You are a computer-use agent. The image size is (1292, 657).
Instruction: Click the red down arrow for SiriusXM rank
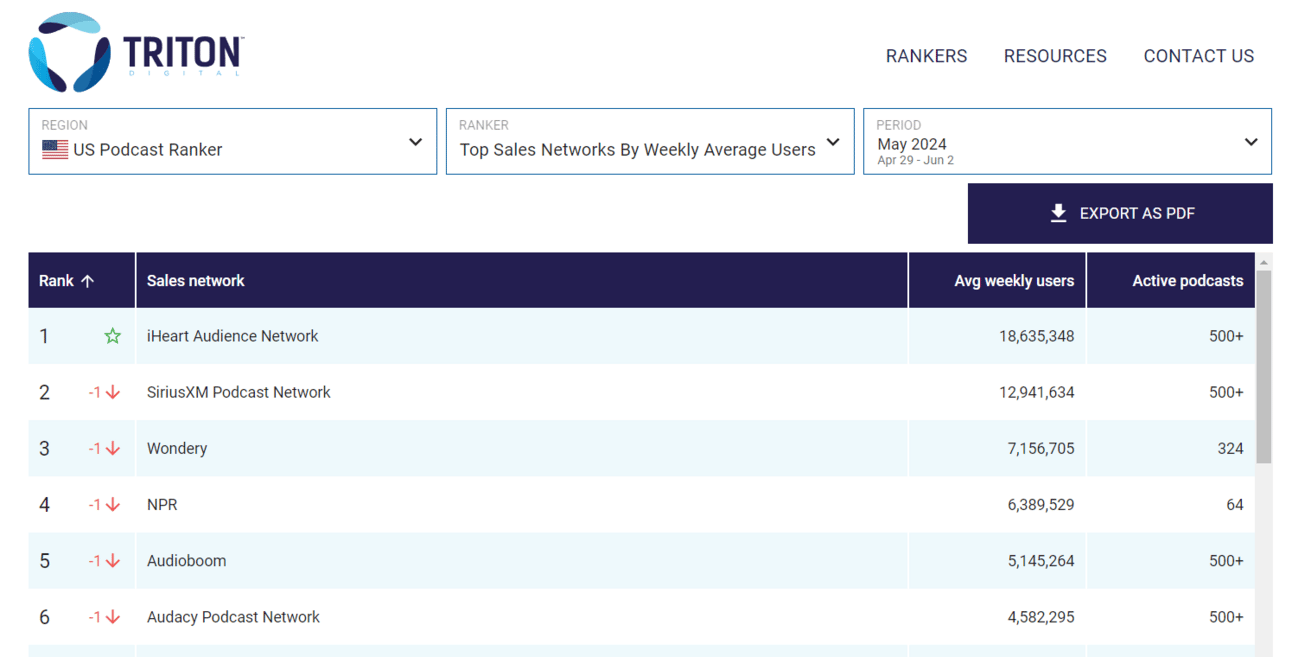pyautogui.click(x=113, y=392)
